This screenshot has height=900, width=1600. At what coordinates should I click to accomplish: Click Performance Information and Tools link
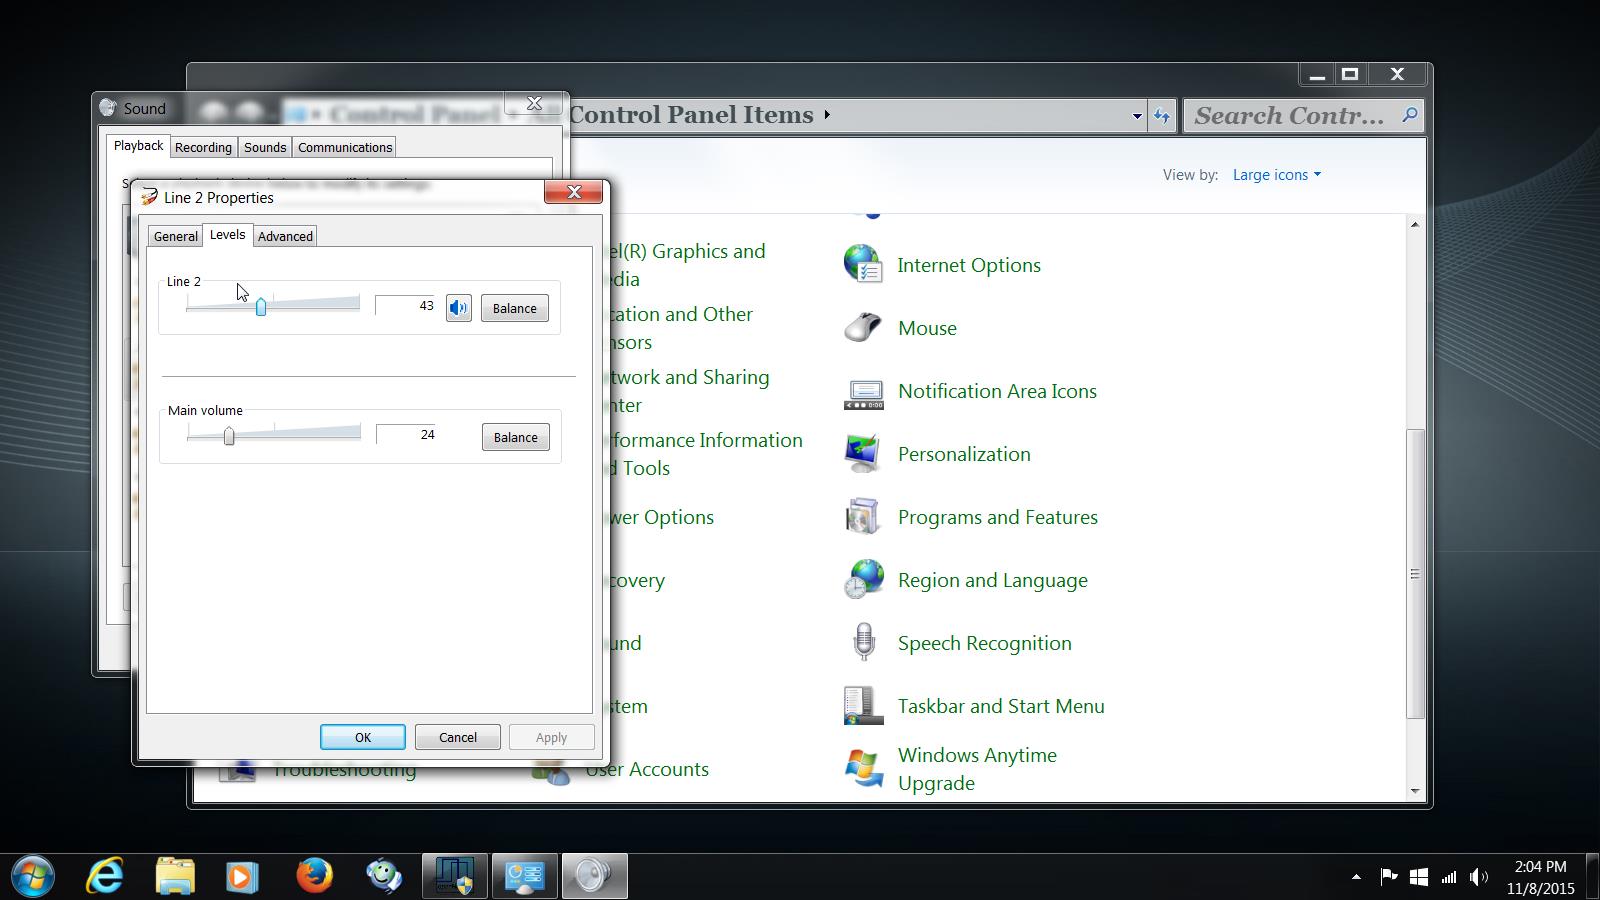pos(704,454)
